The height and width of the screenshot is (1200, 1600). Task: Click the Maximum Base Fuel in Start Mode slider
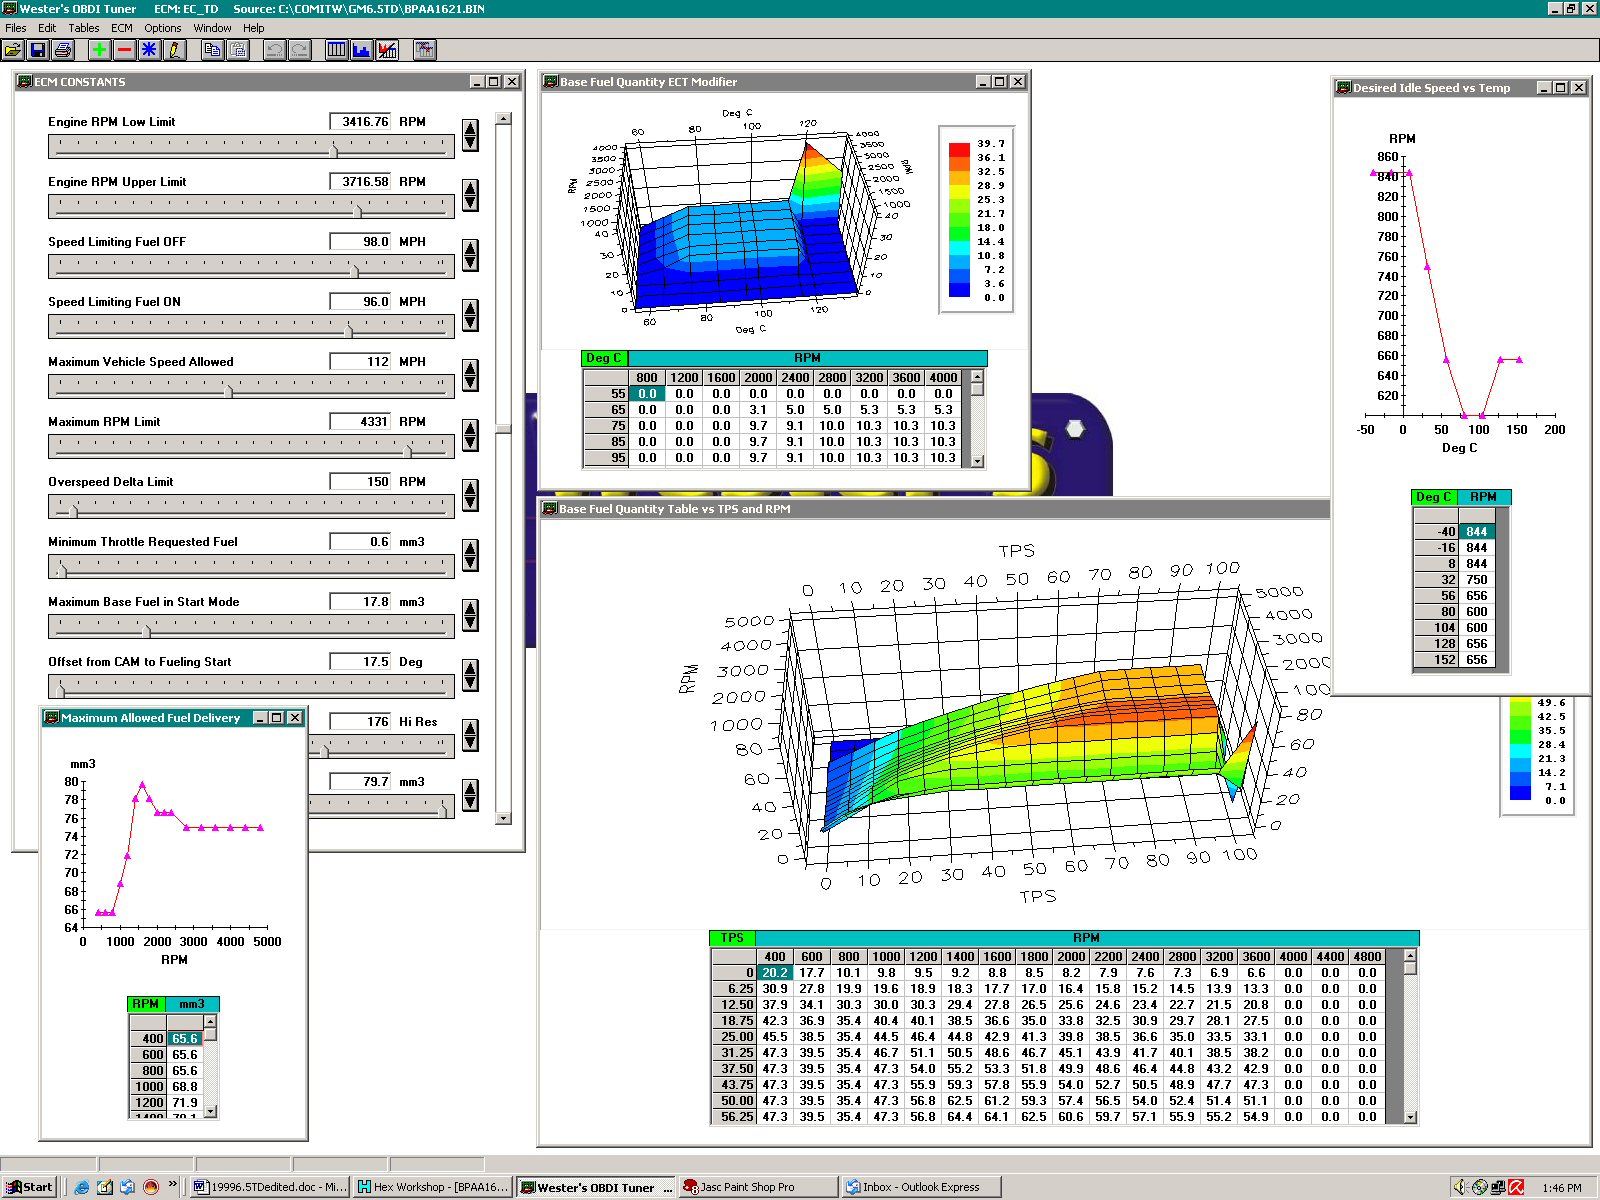pos(251,627)
